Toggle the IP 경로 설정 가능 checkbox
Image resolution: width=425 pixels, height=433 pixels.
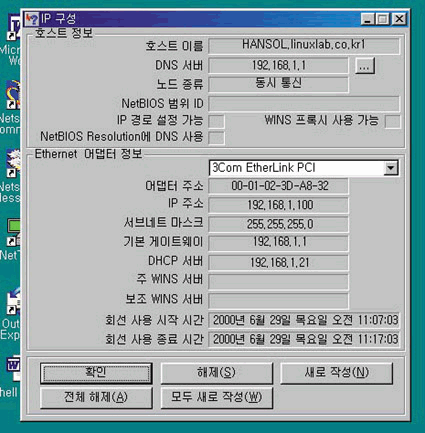click(x=216, y=121)
